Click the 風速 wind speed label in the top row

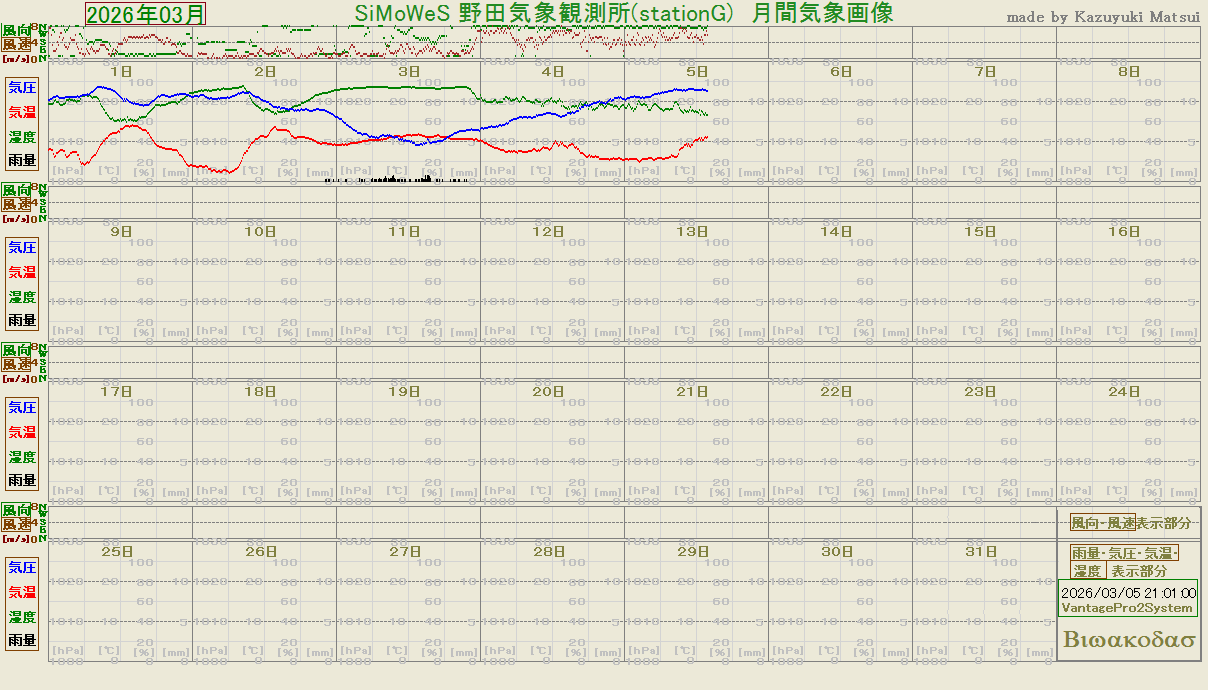[x=16, y=44]
